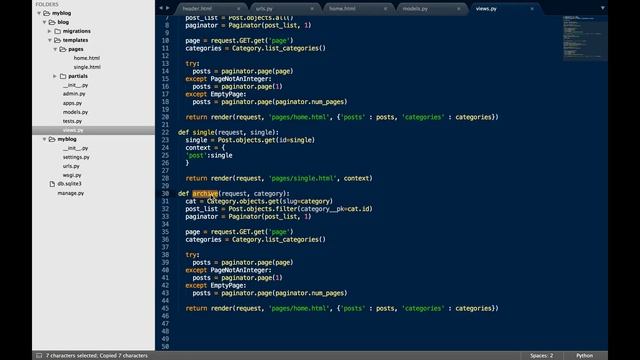Close the header.html tab
This screenshot has height=360, width=640.
238,9
